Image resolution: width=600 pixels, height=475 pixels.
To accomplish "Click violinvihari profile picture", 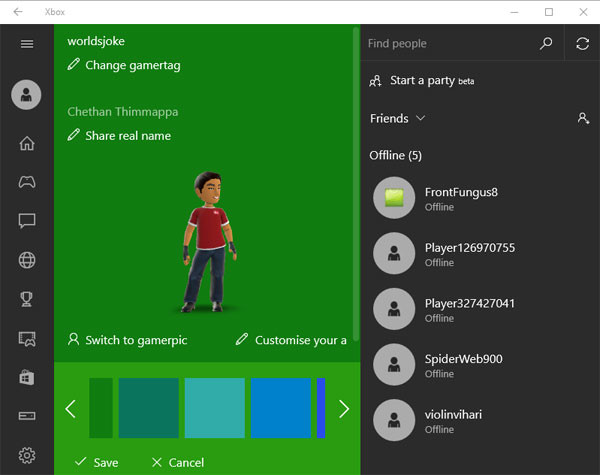I will click(x=394, y=420).
